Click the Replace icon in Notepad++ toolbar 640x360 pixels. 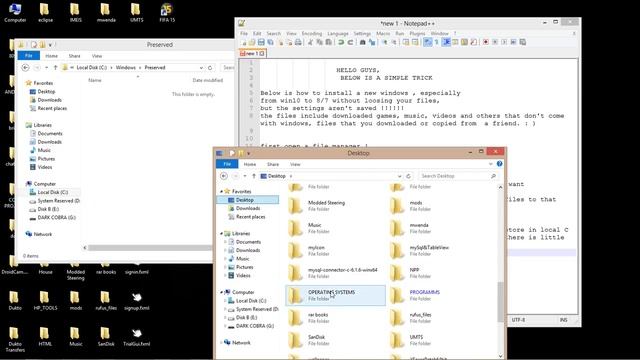pos(372,42)
